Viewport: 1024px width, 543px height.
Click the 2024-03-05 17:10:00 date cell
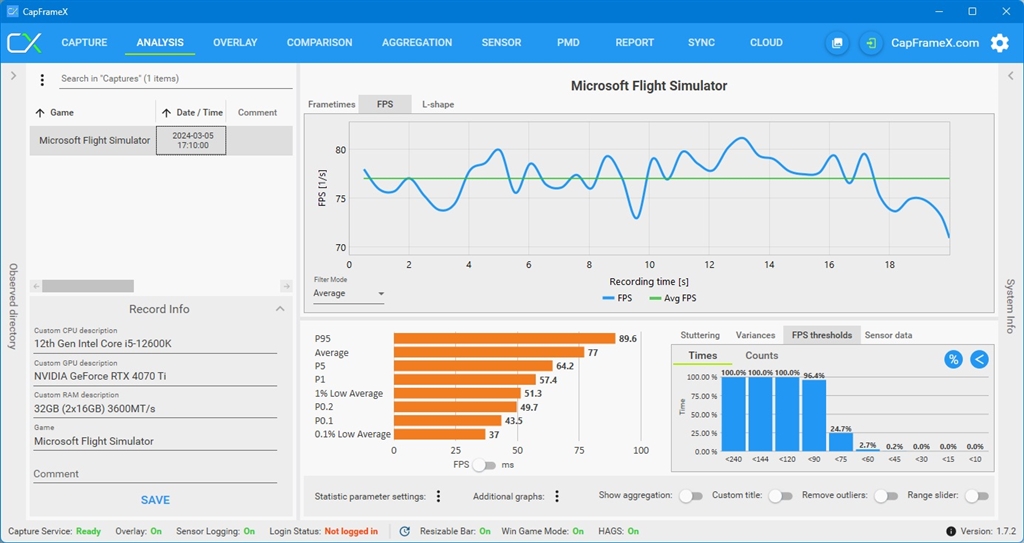(x=191, y=140)
